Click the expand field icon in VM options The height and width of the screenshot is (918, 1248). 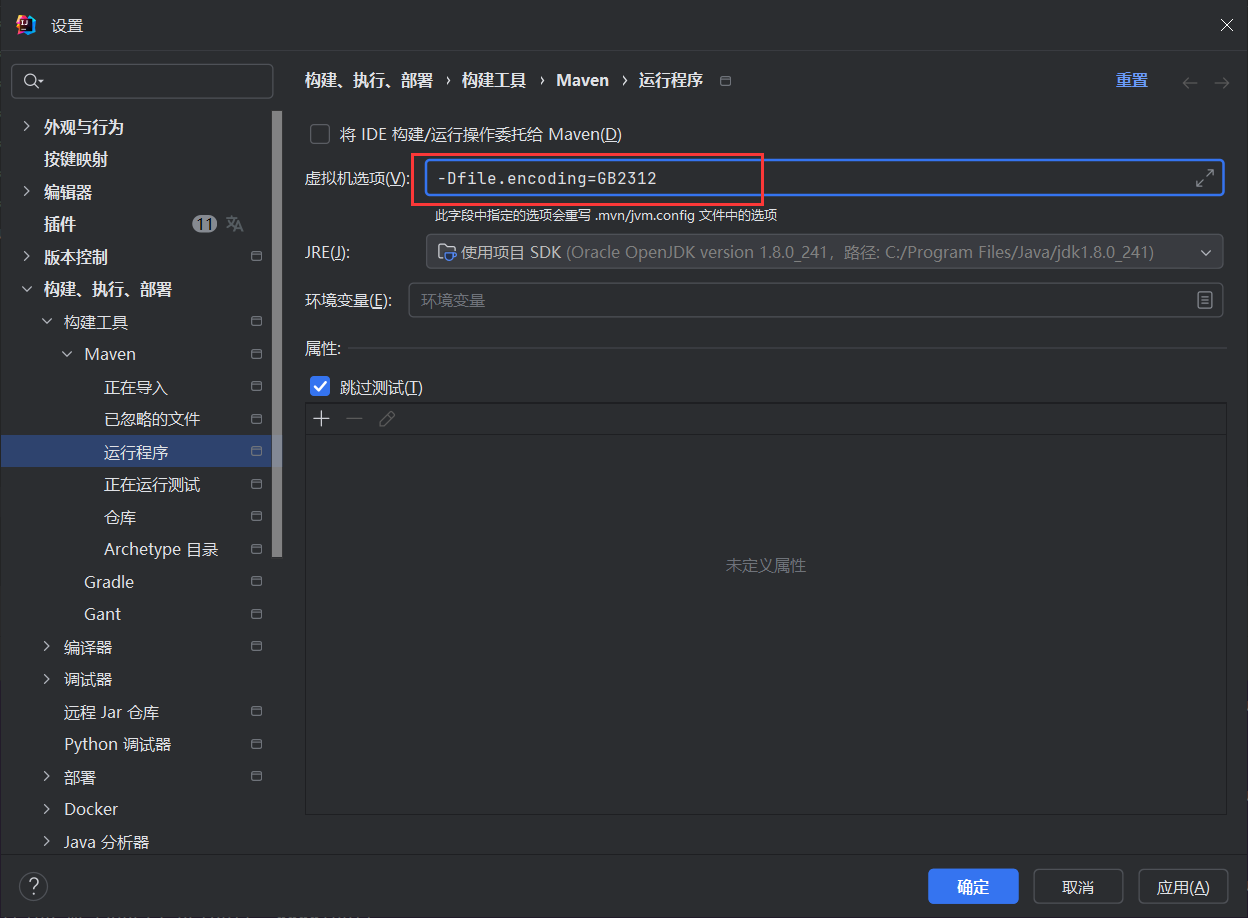point(1205,179)
